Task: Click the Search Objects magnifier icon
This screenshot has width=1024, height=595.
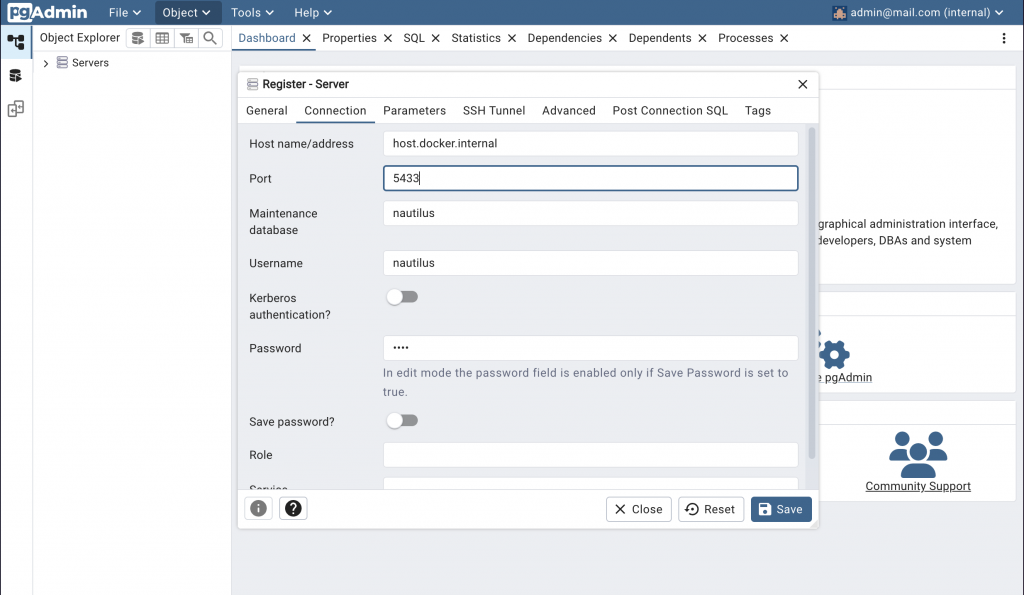Action: click(210, 39)
